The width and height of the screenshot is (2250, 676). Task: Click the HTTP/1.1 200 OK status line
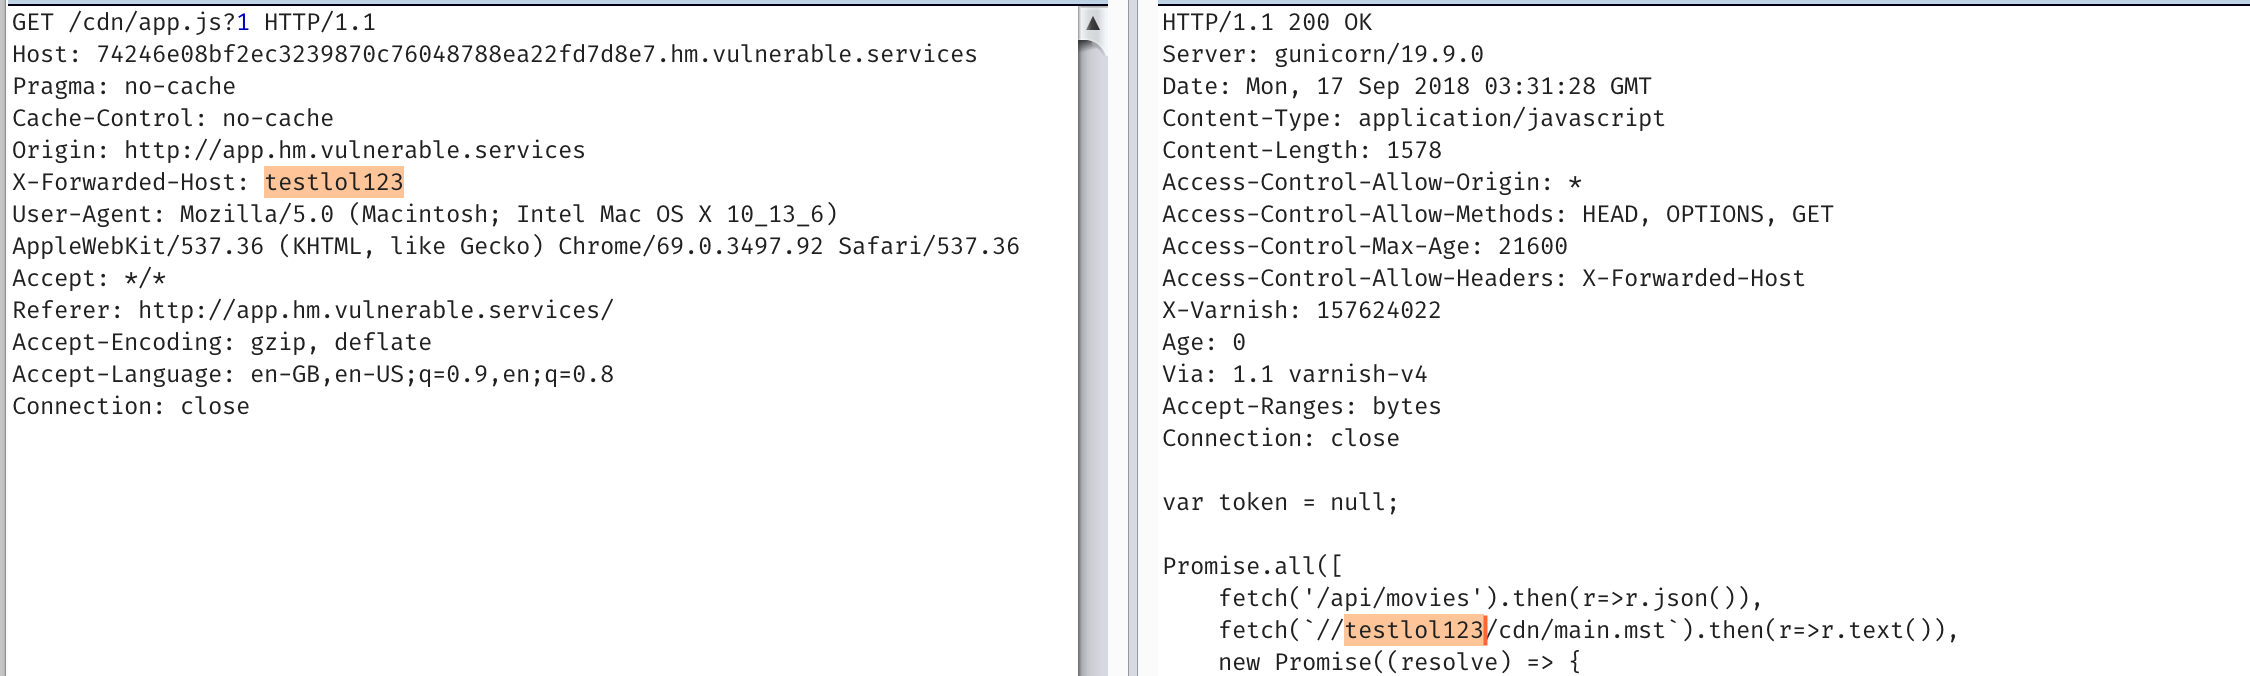(1266, 22)
